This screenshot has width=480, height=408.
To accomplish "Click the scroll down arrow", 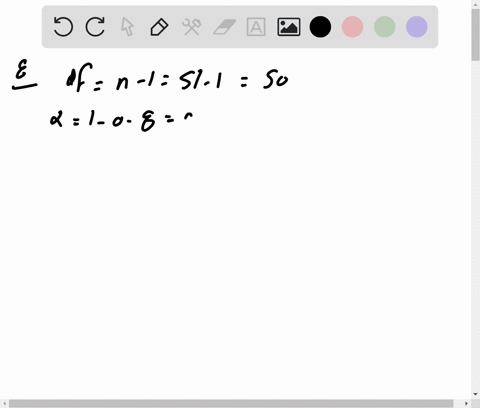I will (475, 394).
